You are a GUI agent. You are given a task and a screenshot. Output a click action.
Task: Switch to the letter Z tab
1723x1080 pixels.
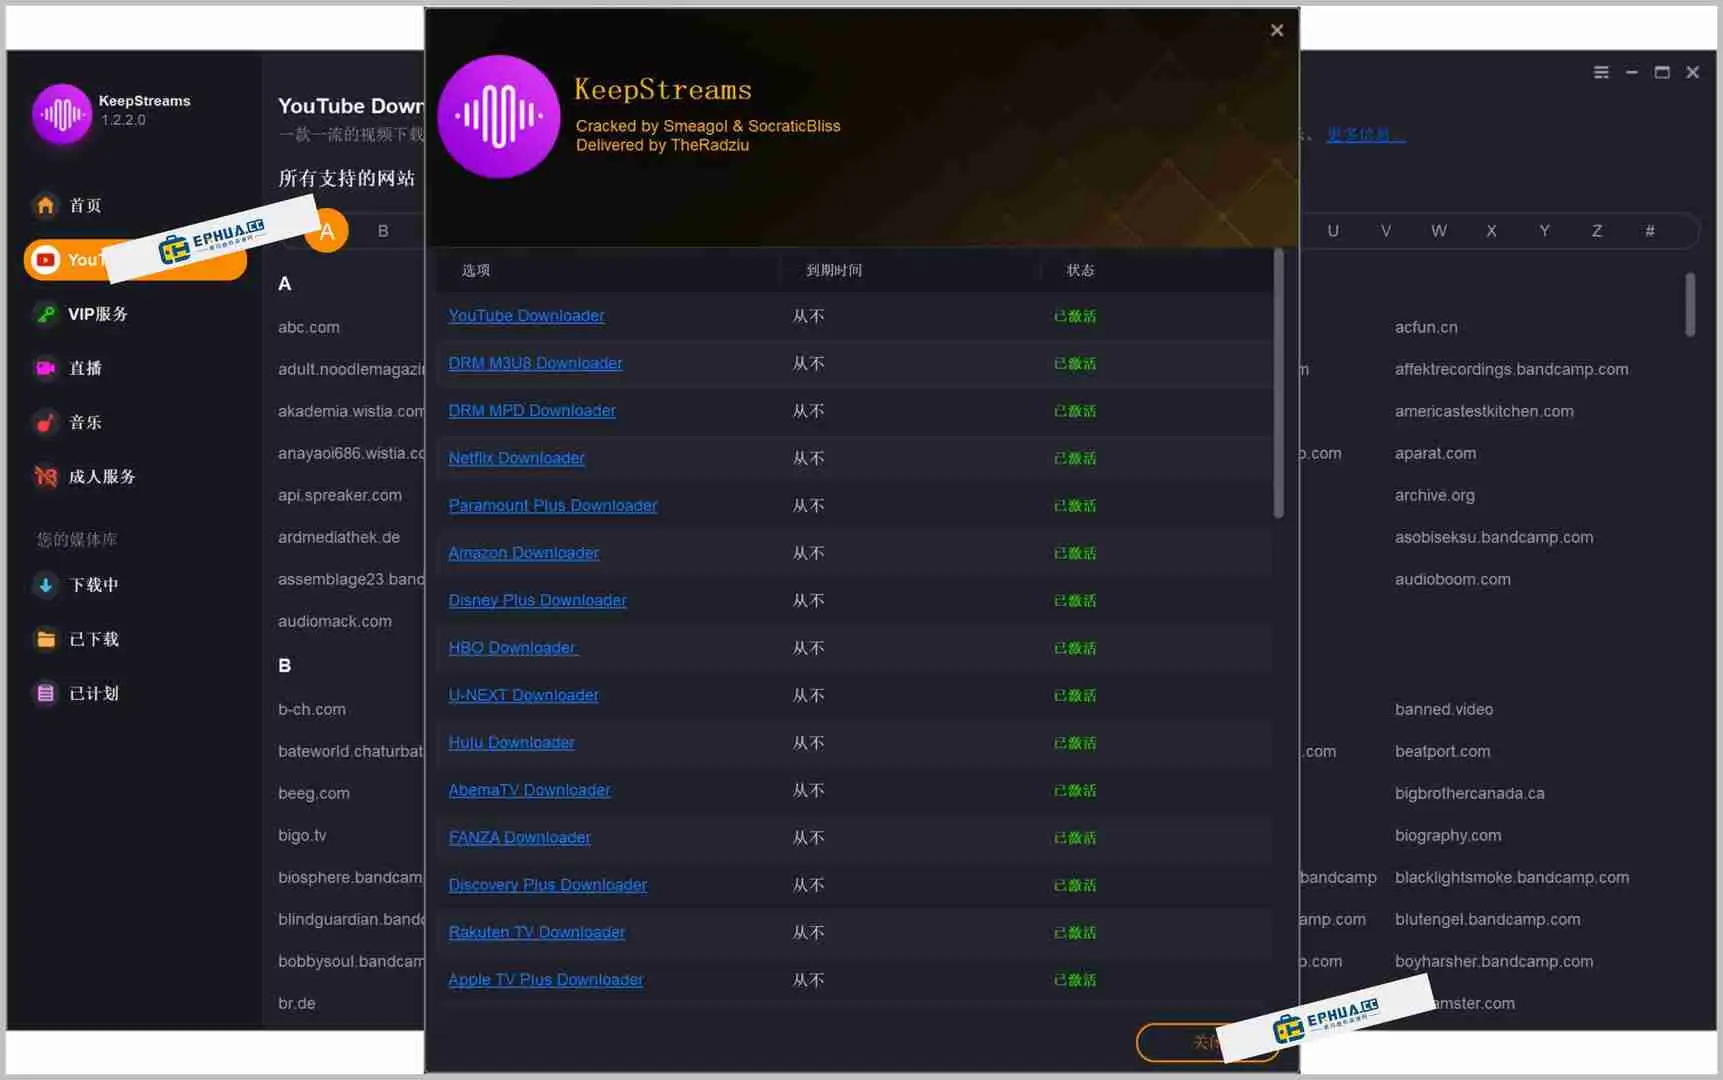1597,230
